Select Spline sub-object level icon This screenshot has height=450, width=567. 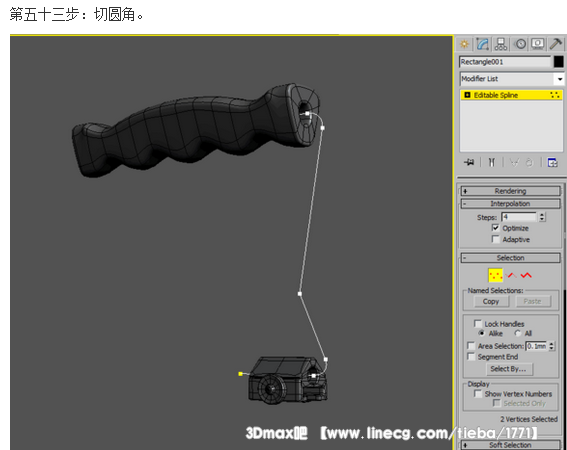click(526, 275)
